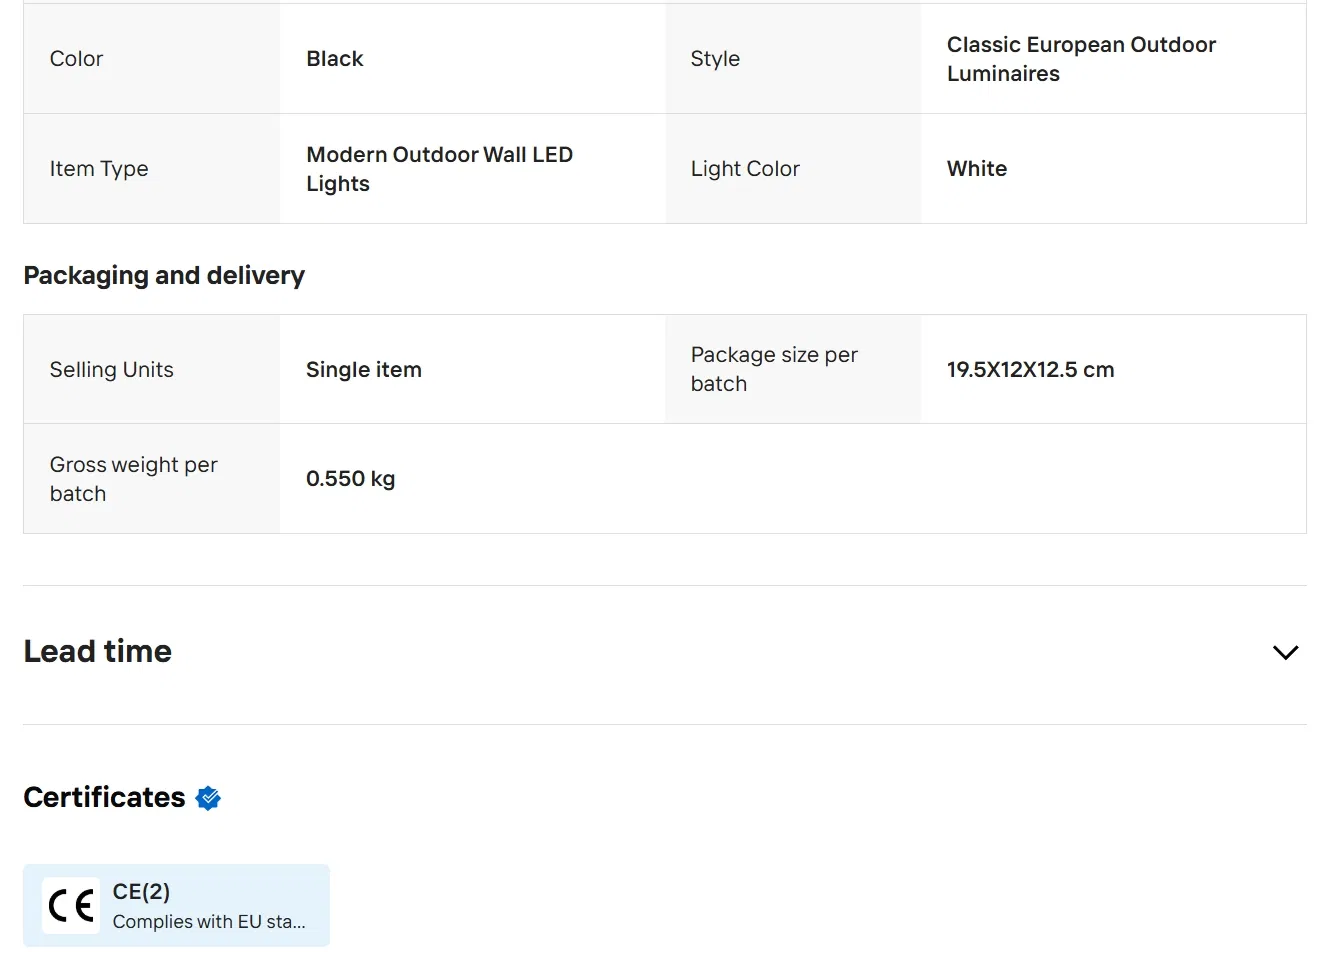Select the Single item value
The height and width of the screenshot is (958, 1334).
tap(364, 370)
